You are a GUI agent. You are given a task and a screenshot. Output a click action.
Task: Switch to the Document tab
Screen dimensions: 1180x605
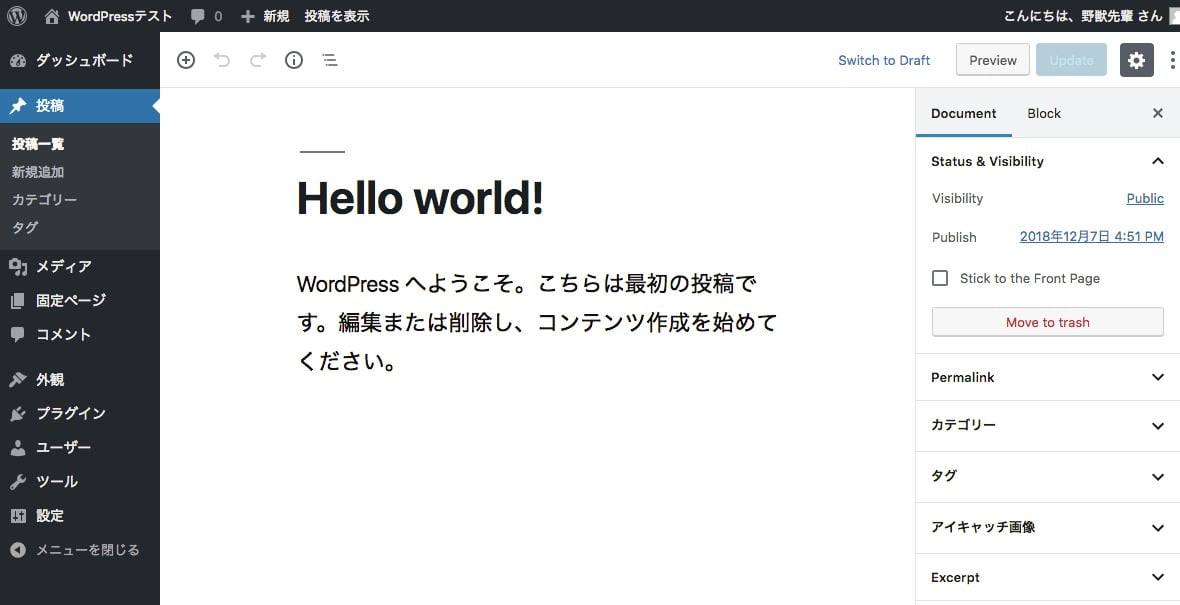963,114
